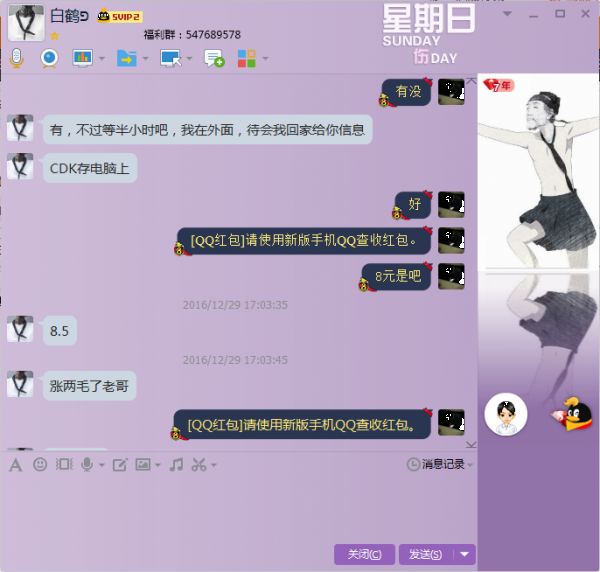600x572 pixels.
Task: Open the first QQ红包 message bubble
Action: 304,241
